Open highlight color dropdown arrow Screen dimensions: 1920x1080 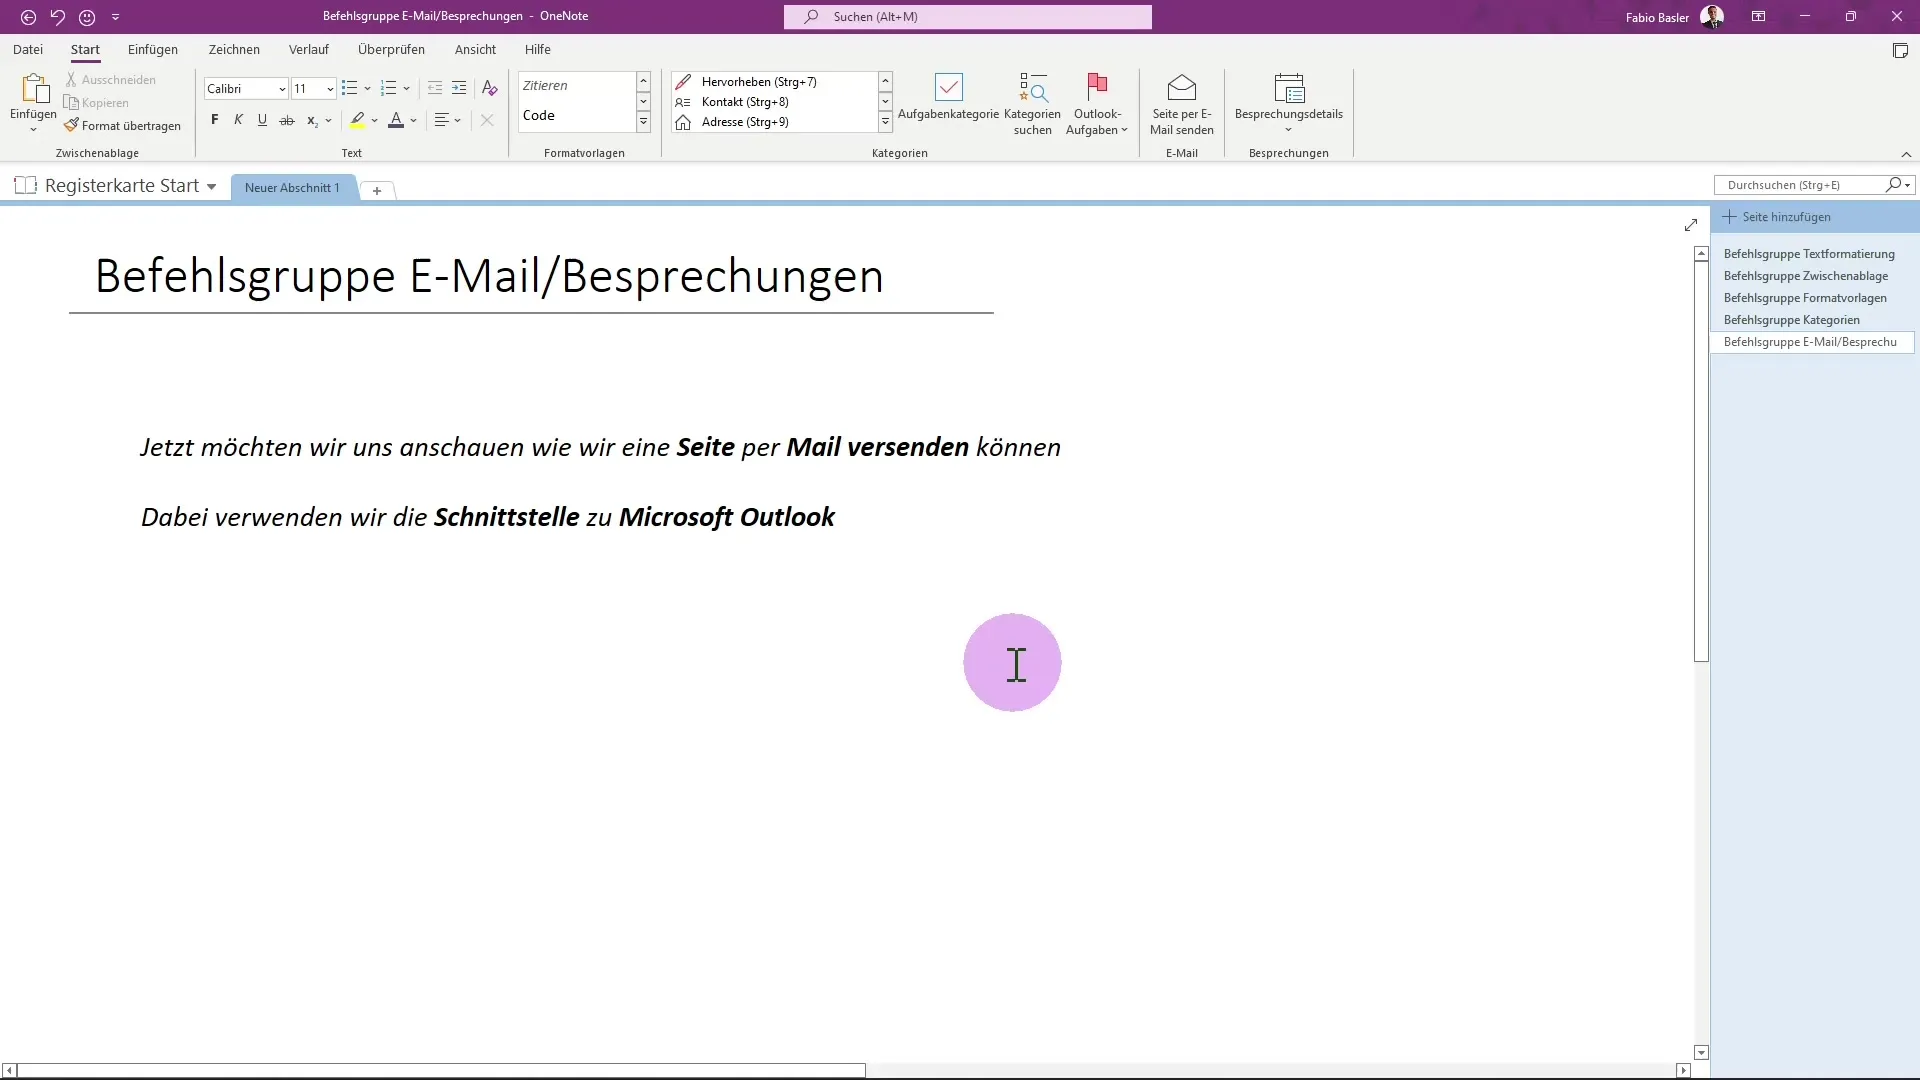(375, 120)
